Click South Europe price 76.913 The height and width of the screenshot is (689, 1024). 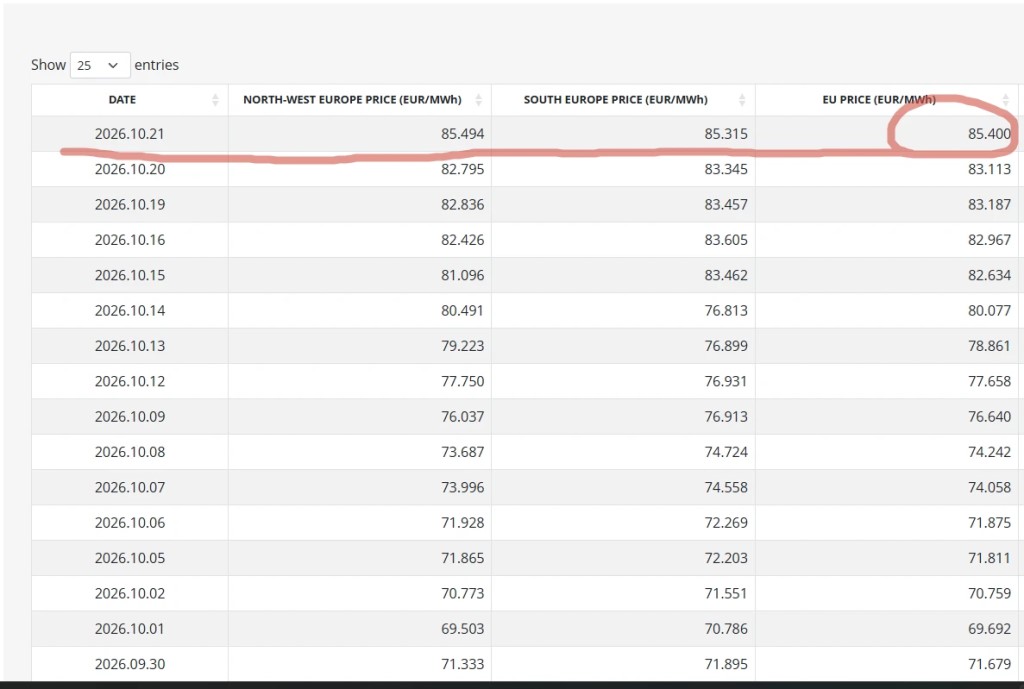pyautogui.click(x=726, y=416)
